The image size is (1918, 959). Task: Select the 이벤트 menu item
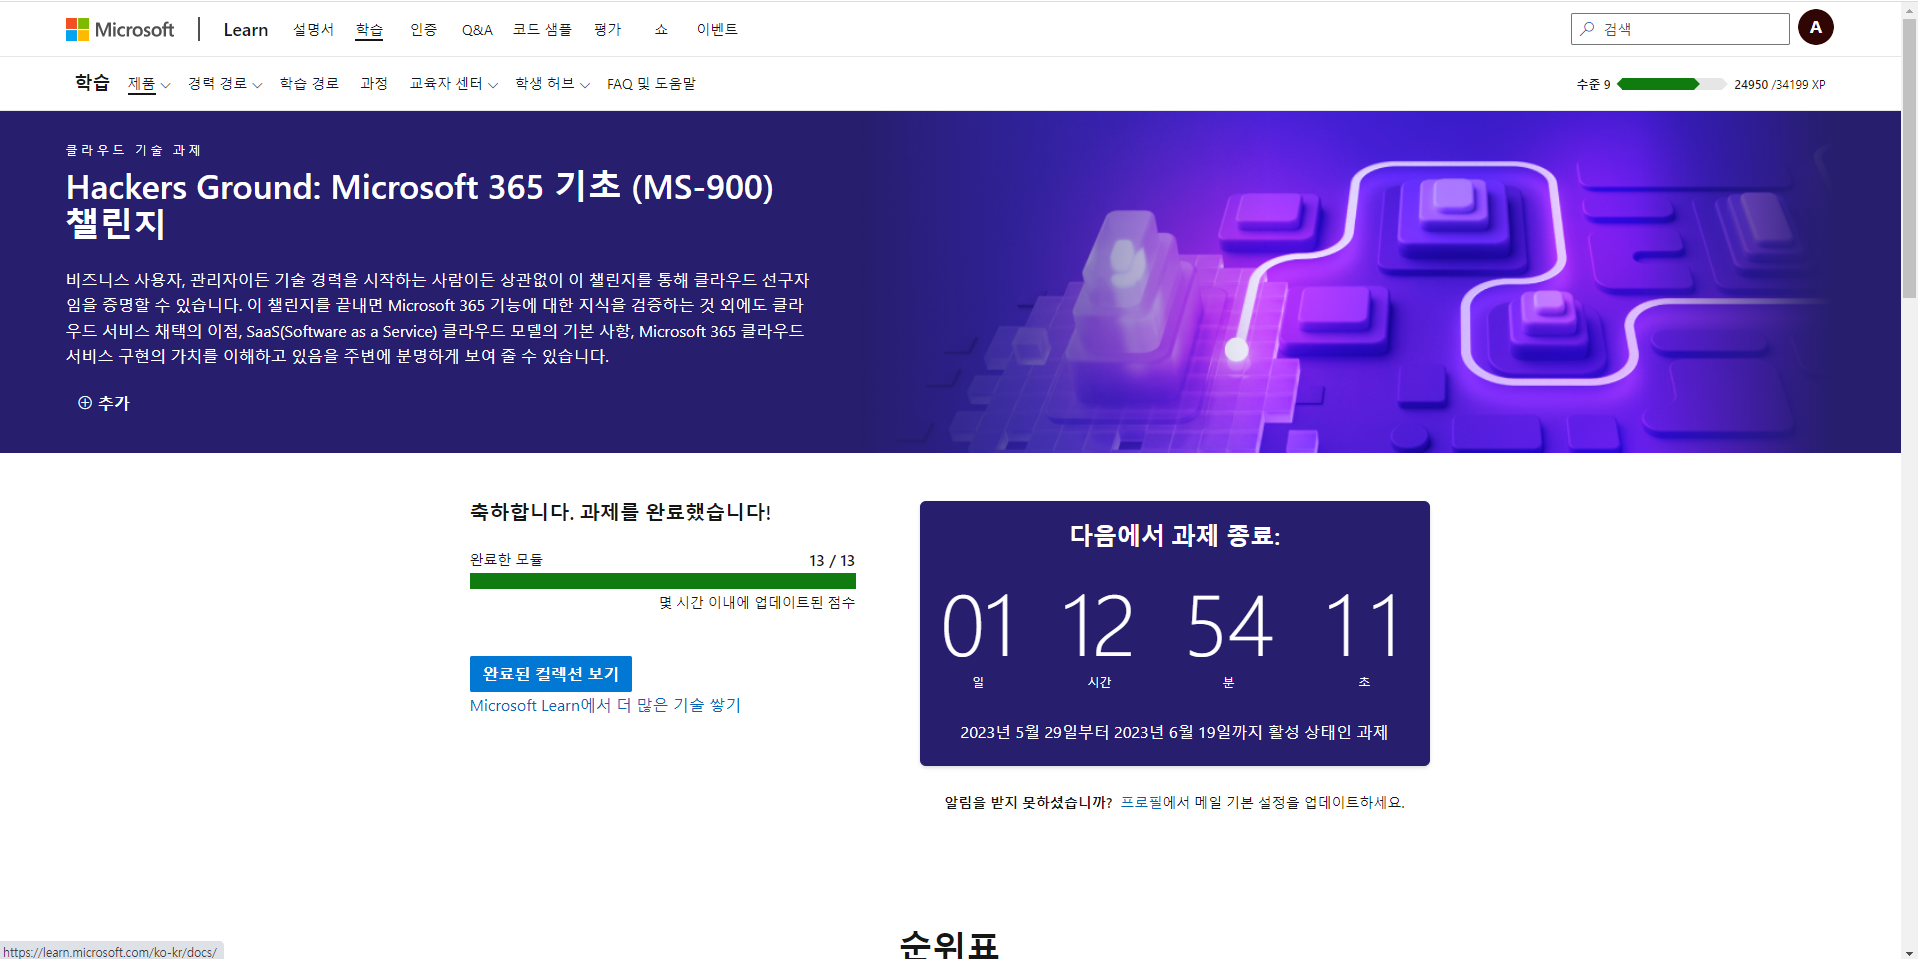coord(717,29)
